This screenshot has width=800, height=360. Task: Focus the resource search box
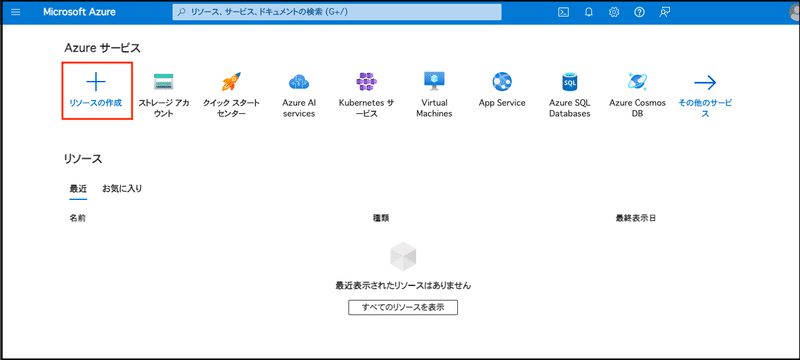337,12
